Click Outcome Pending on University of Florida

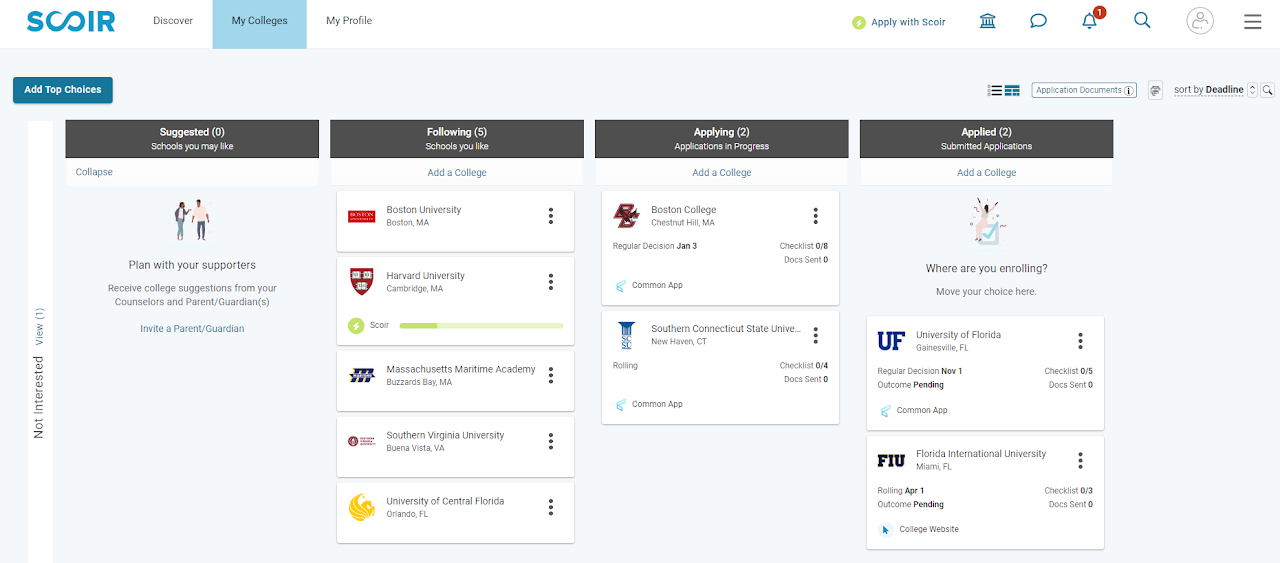pos(911,385)
